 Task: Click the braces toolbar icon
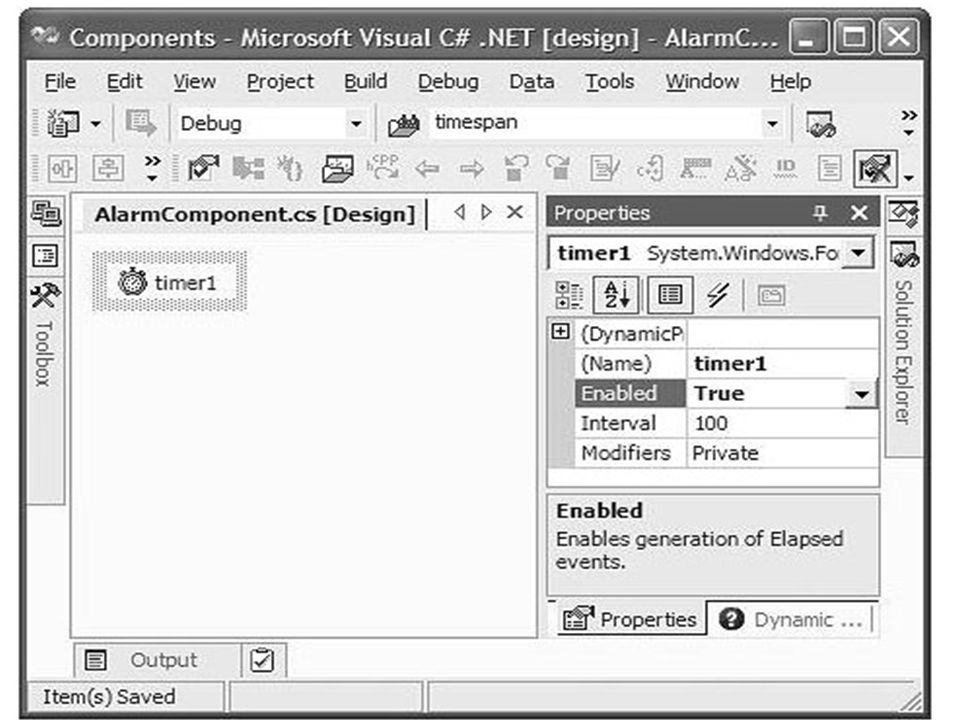click(x=290, y=168)
